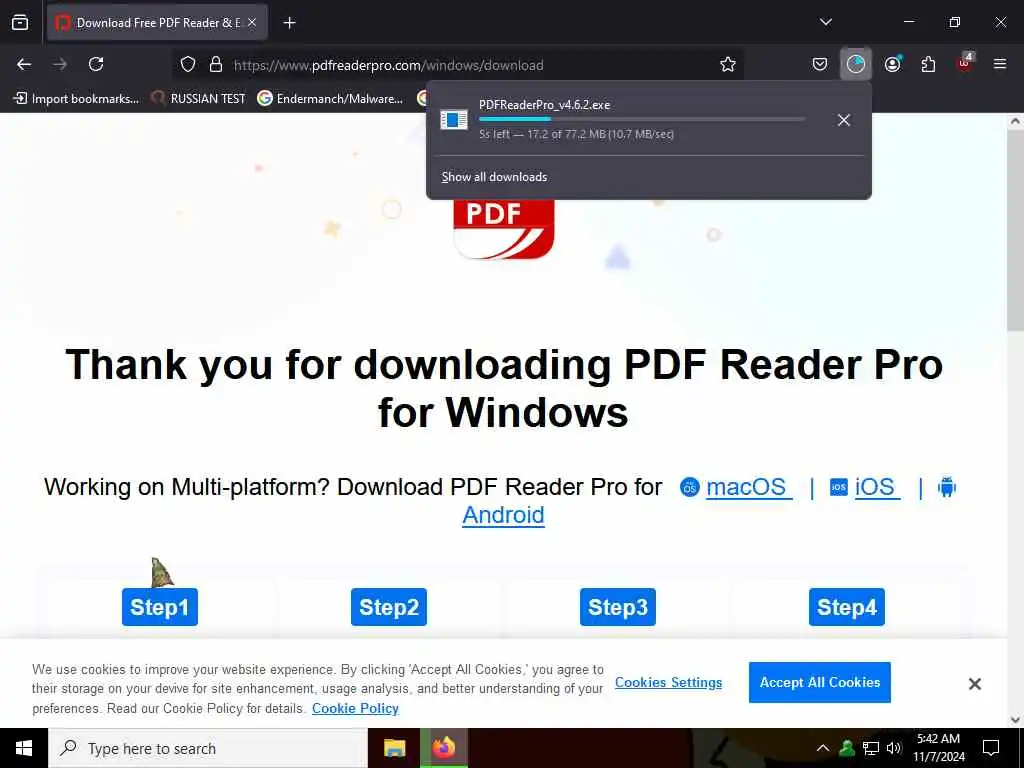
Task: Click the scrollbar up arrow
Action: click(1015, 121)
